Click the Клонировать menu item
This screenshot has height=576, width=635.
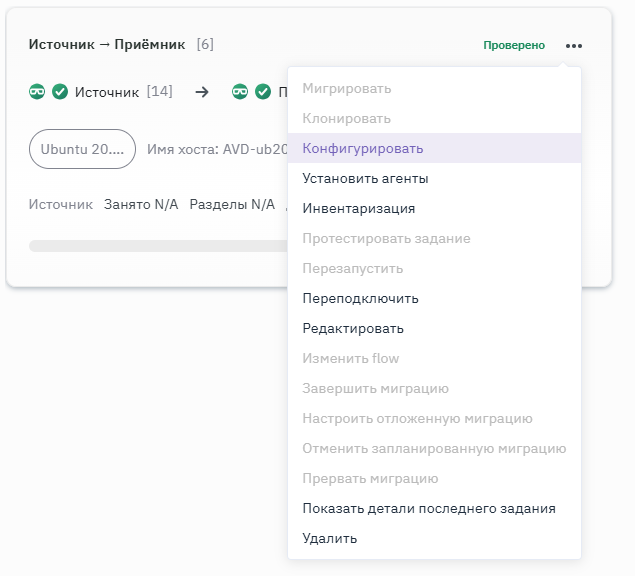[346, 118]
